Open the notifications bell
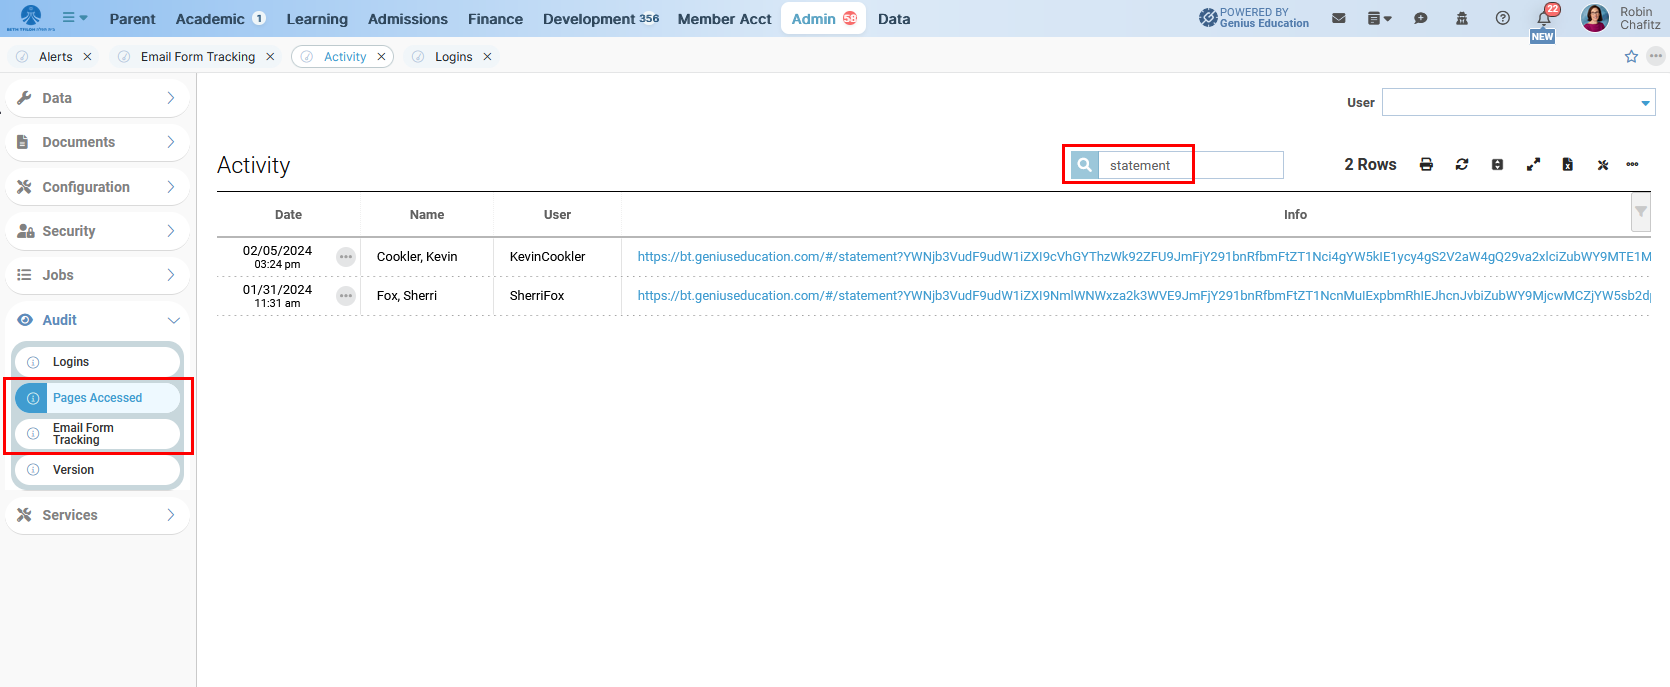The image size is (1670, 687). pyautogui.click(x=1544, y=18)
